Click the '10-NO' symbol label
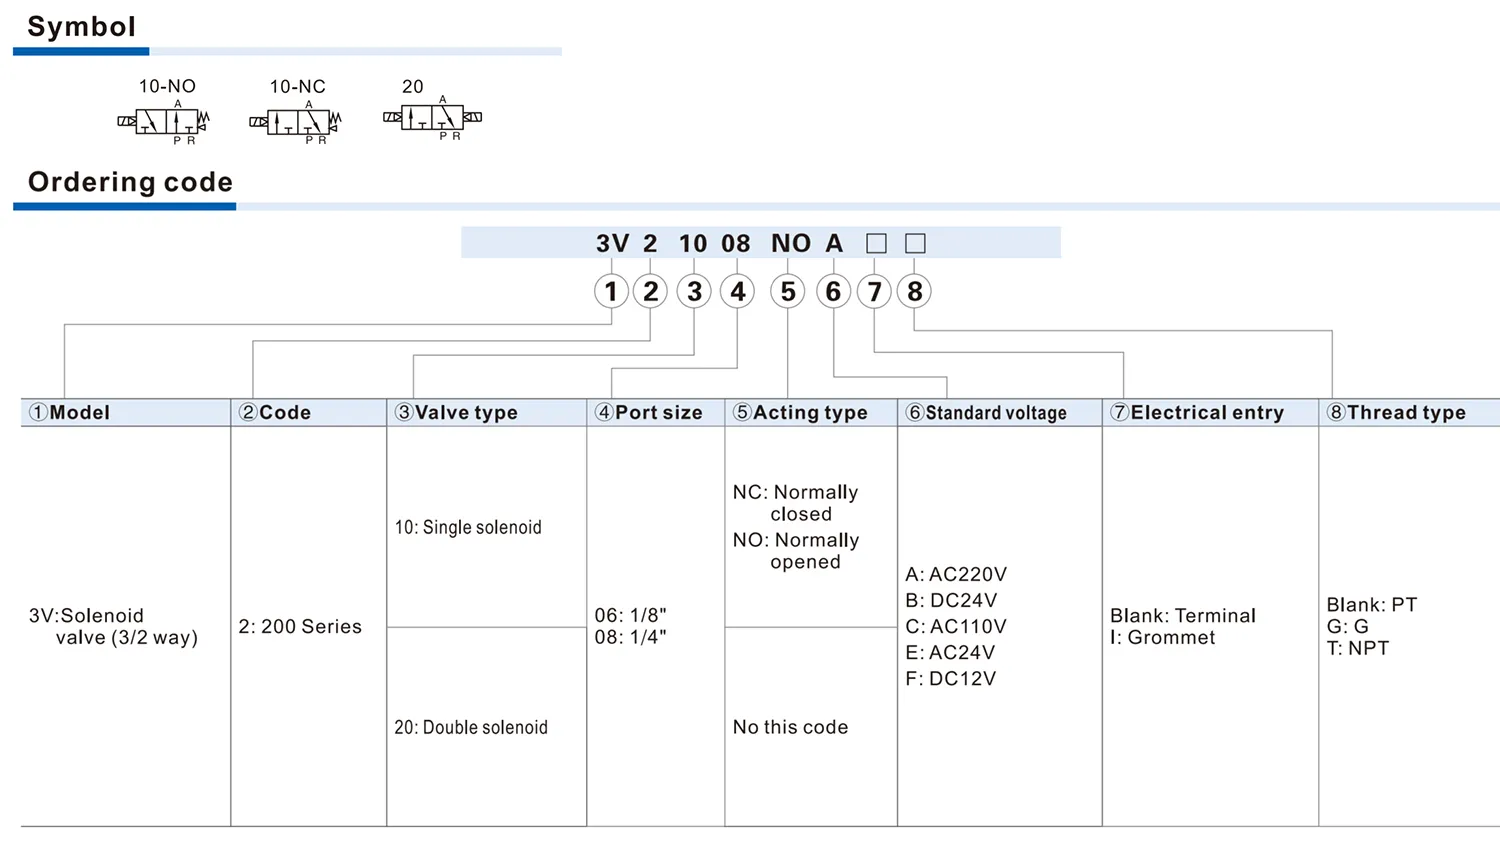1500x854 pixels. (167, 87)
